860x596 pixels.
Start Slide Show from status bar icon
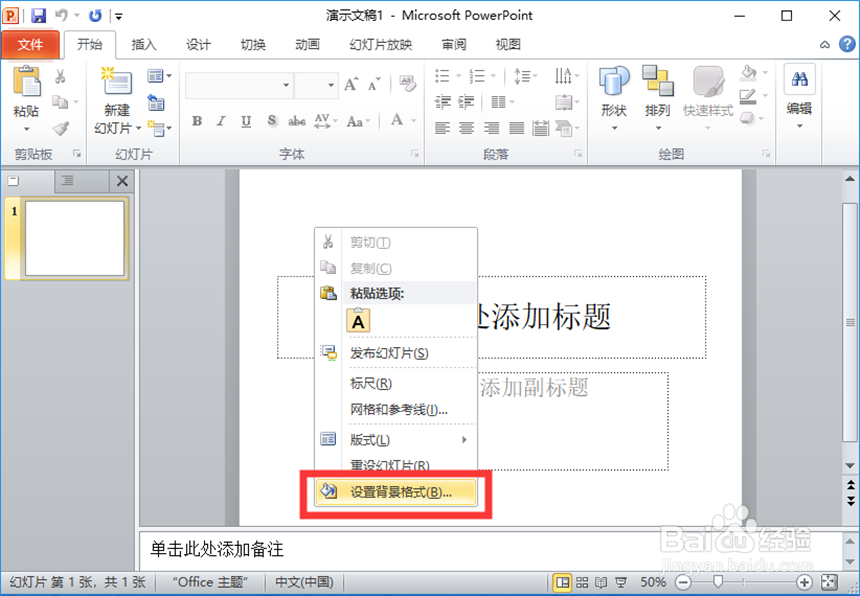pos(621,582)
